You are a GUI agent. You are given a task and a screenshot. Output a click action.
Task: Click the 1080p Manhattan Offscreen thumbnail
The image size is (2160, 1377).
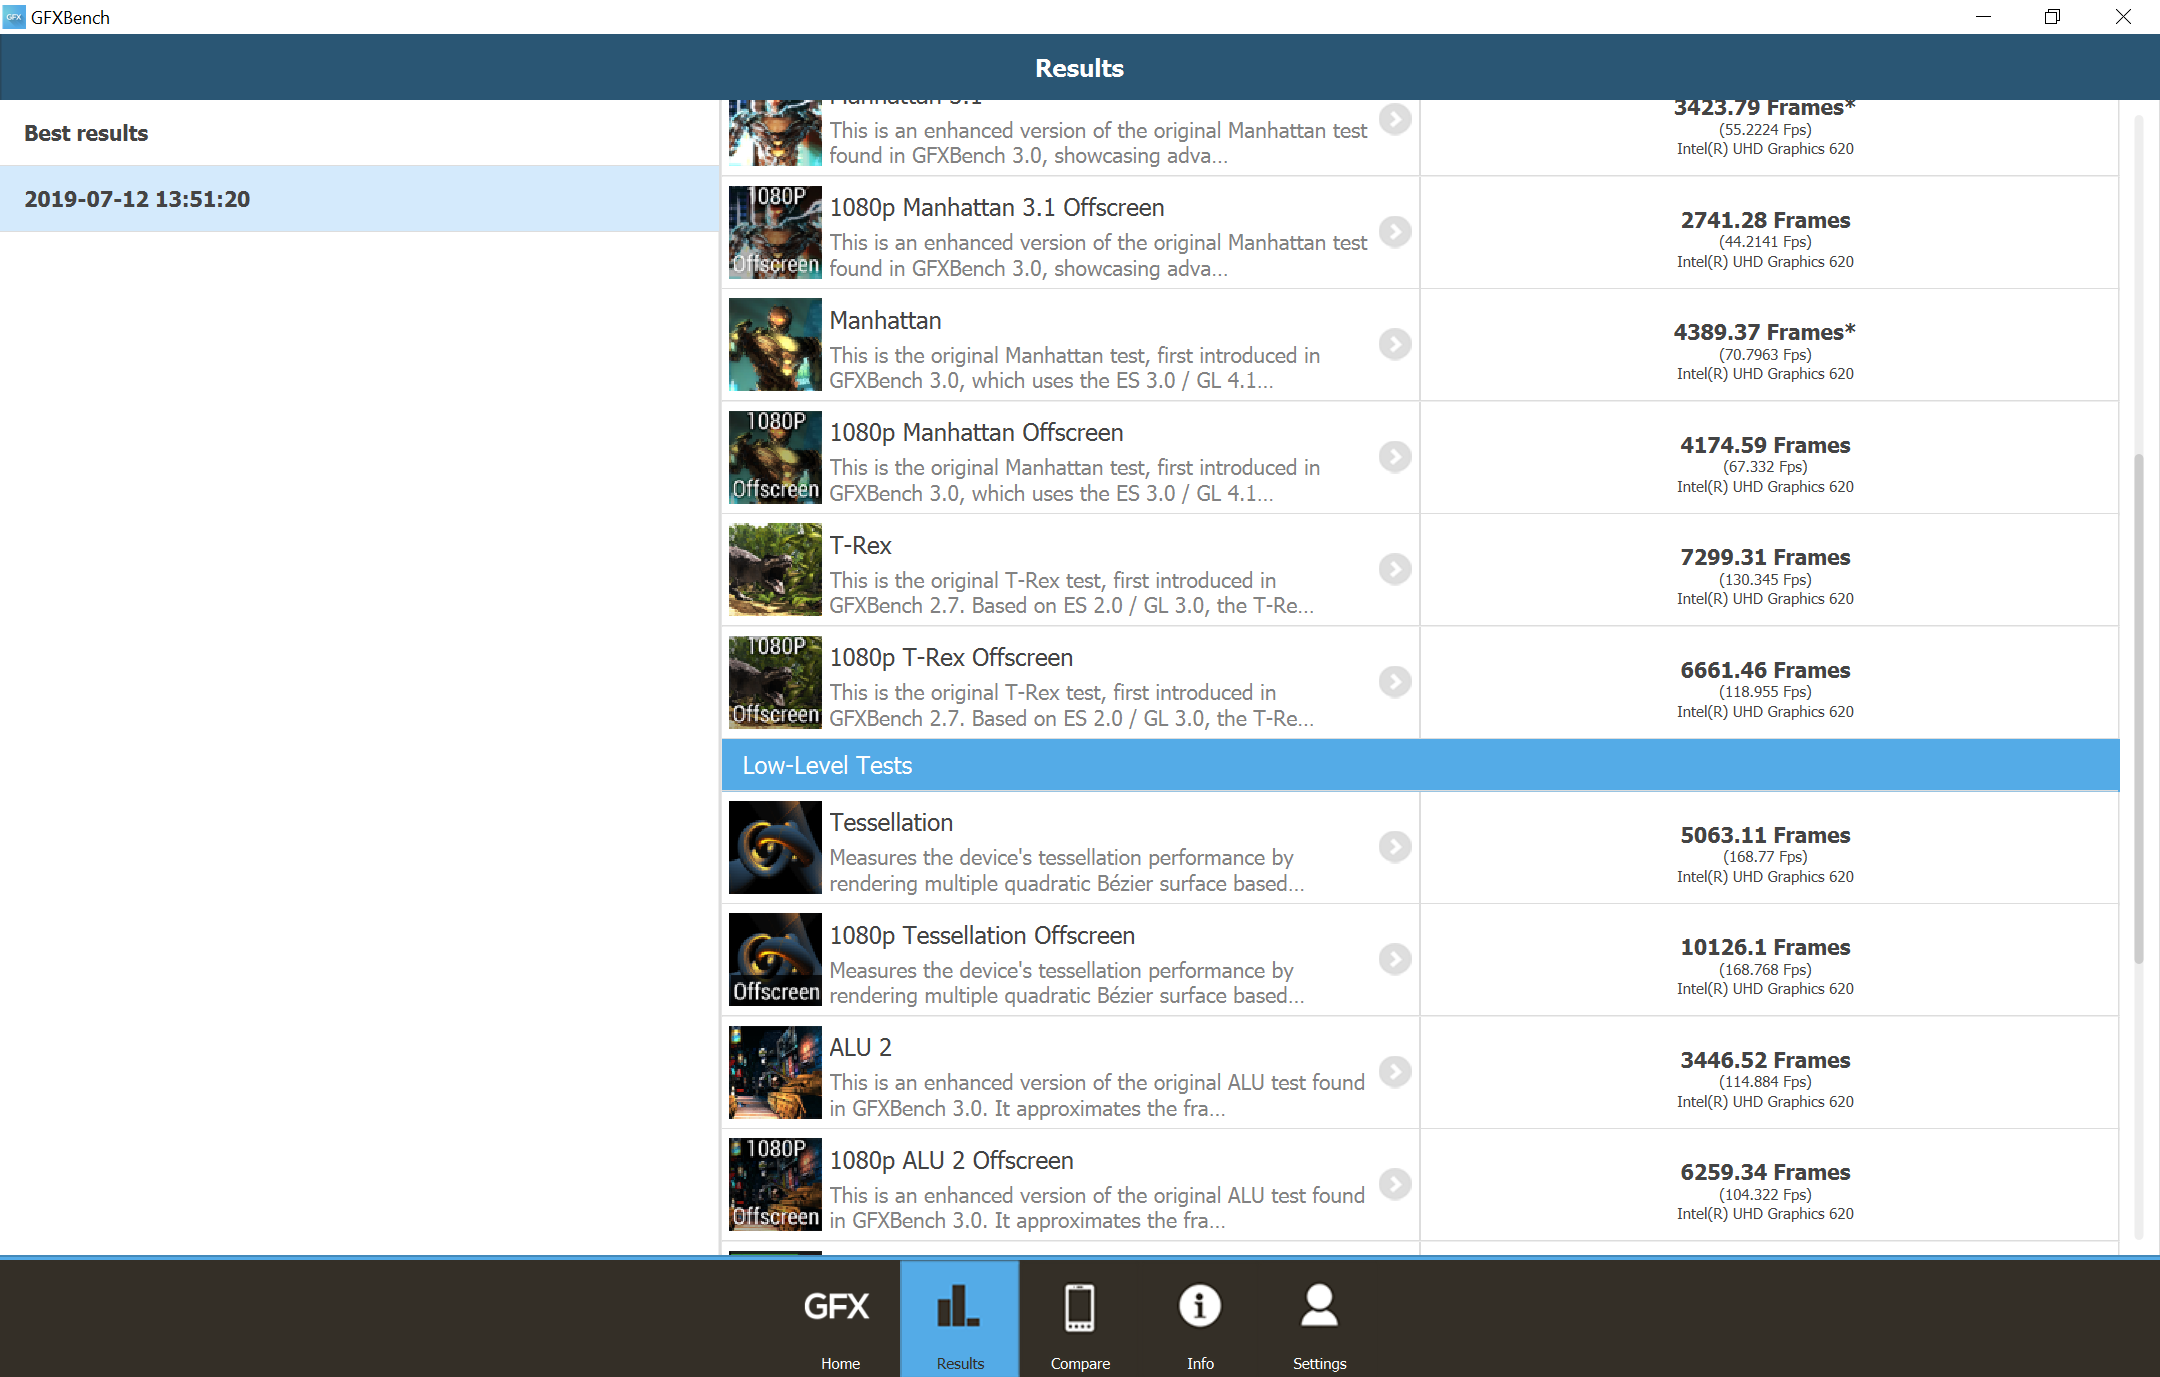[775, 457]
